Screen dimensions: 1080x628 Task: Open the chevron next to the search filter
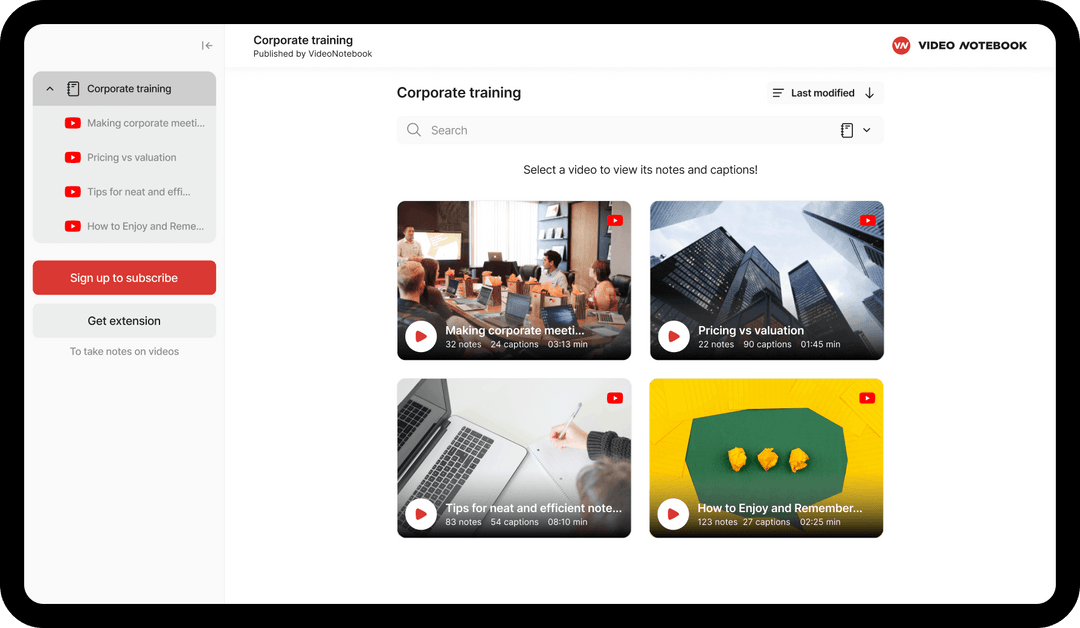pos(866,130)
